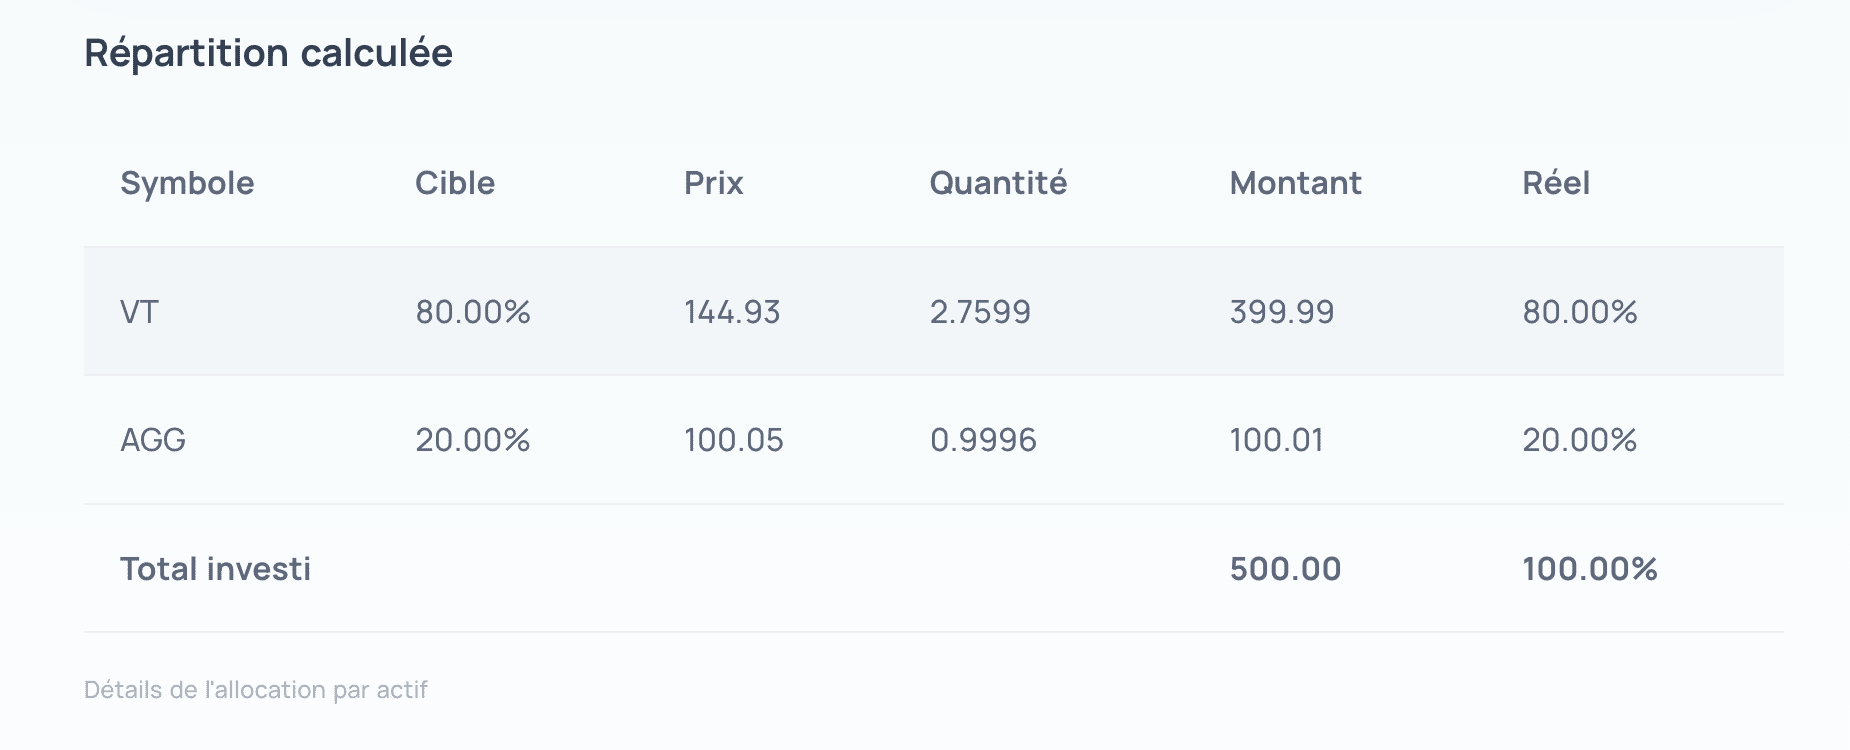Select the Réel column header
The image size is (1850, 750).
[1556, 183]
